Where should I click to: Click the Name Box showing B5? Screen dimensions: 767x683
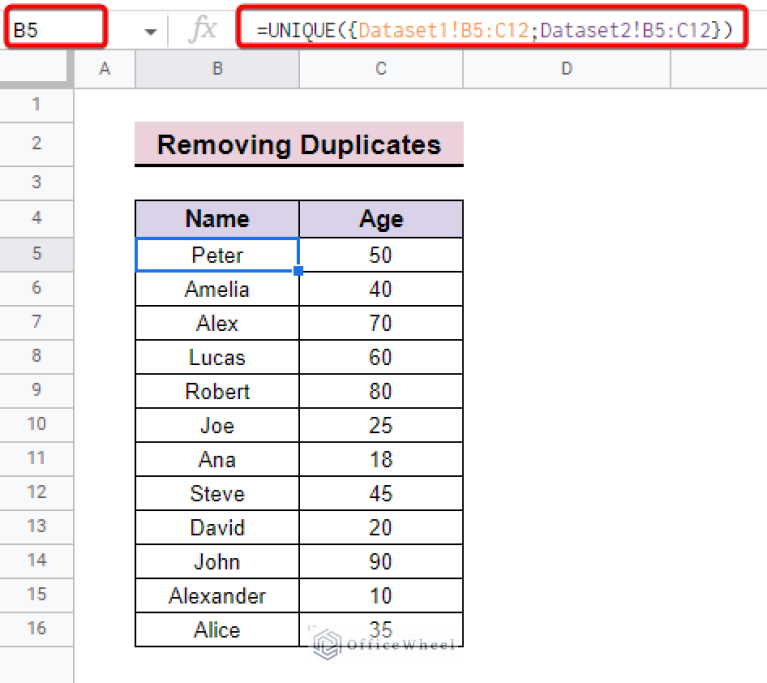56,30
